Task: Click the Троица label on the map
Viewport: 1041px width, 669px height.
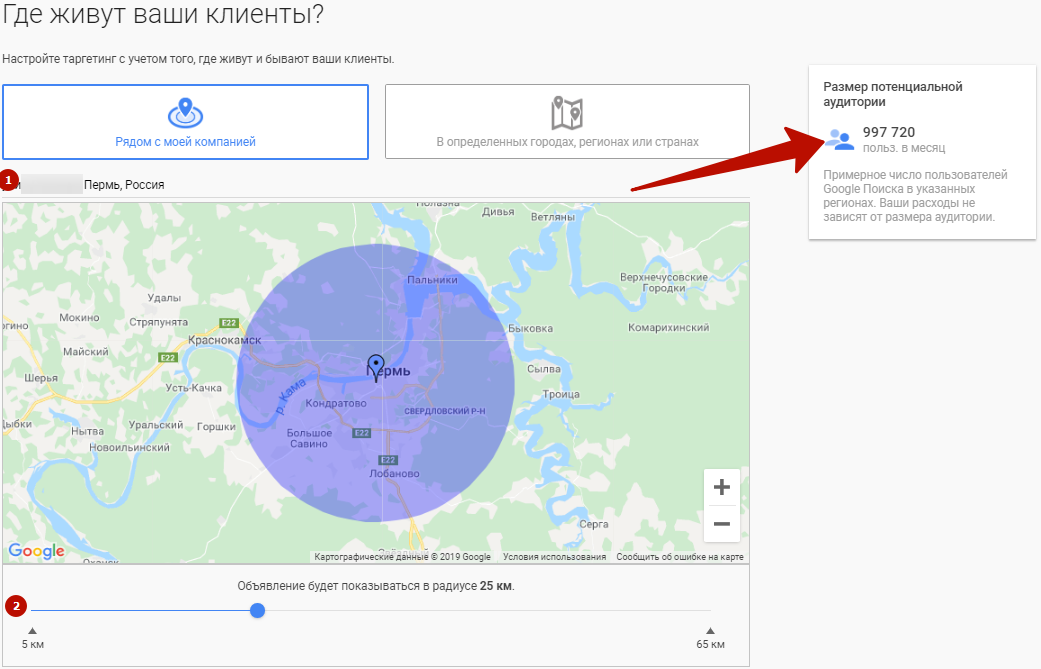Action: pos(561,394)
